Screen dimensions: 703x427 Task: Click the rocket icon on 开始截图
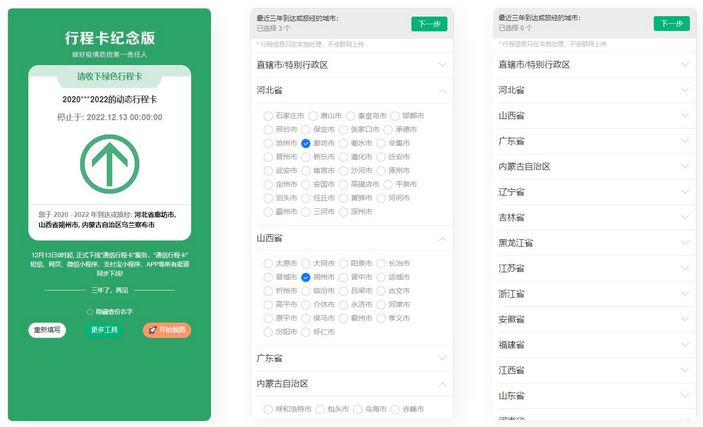[x=152, y=330]
